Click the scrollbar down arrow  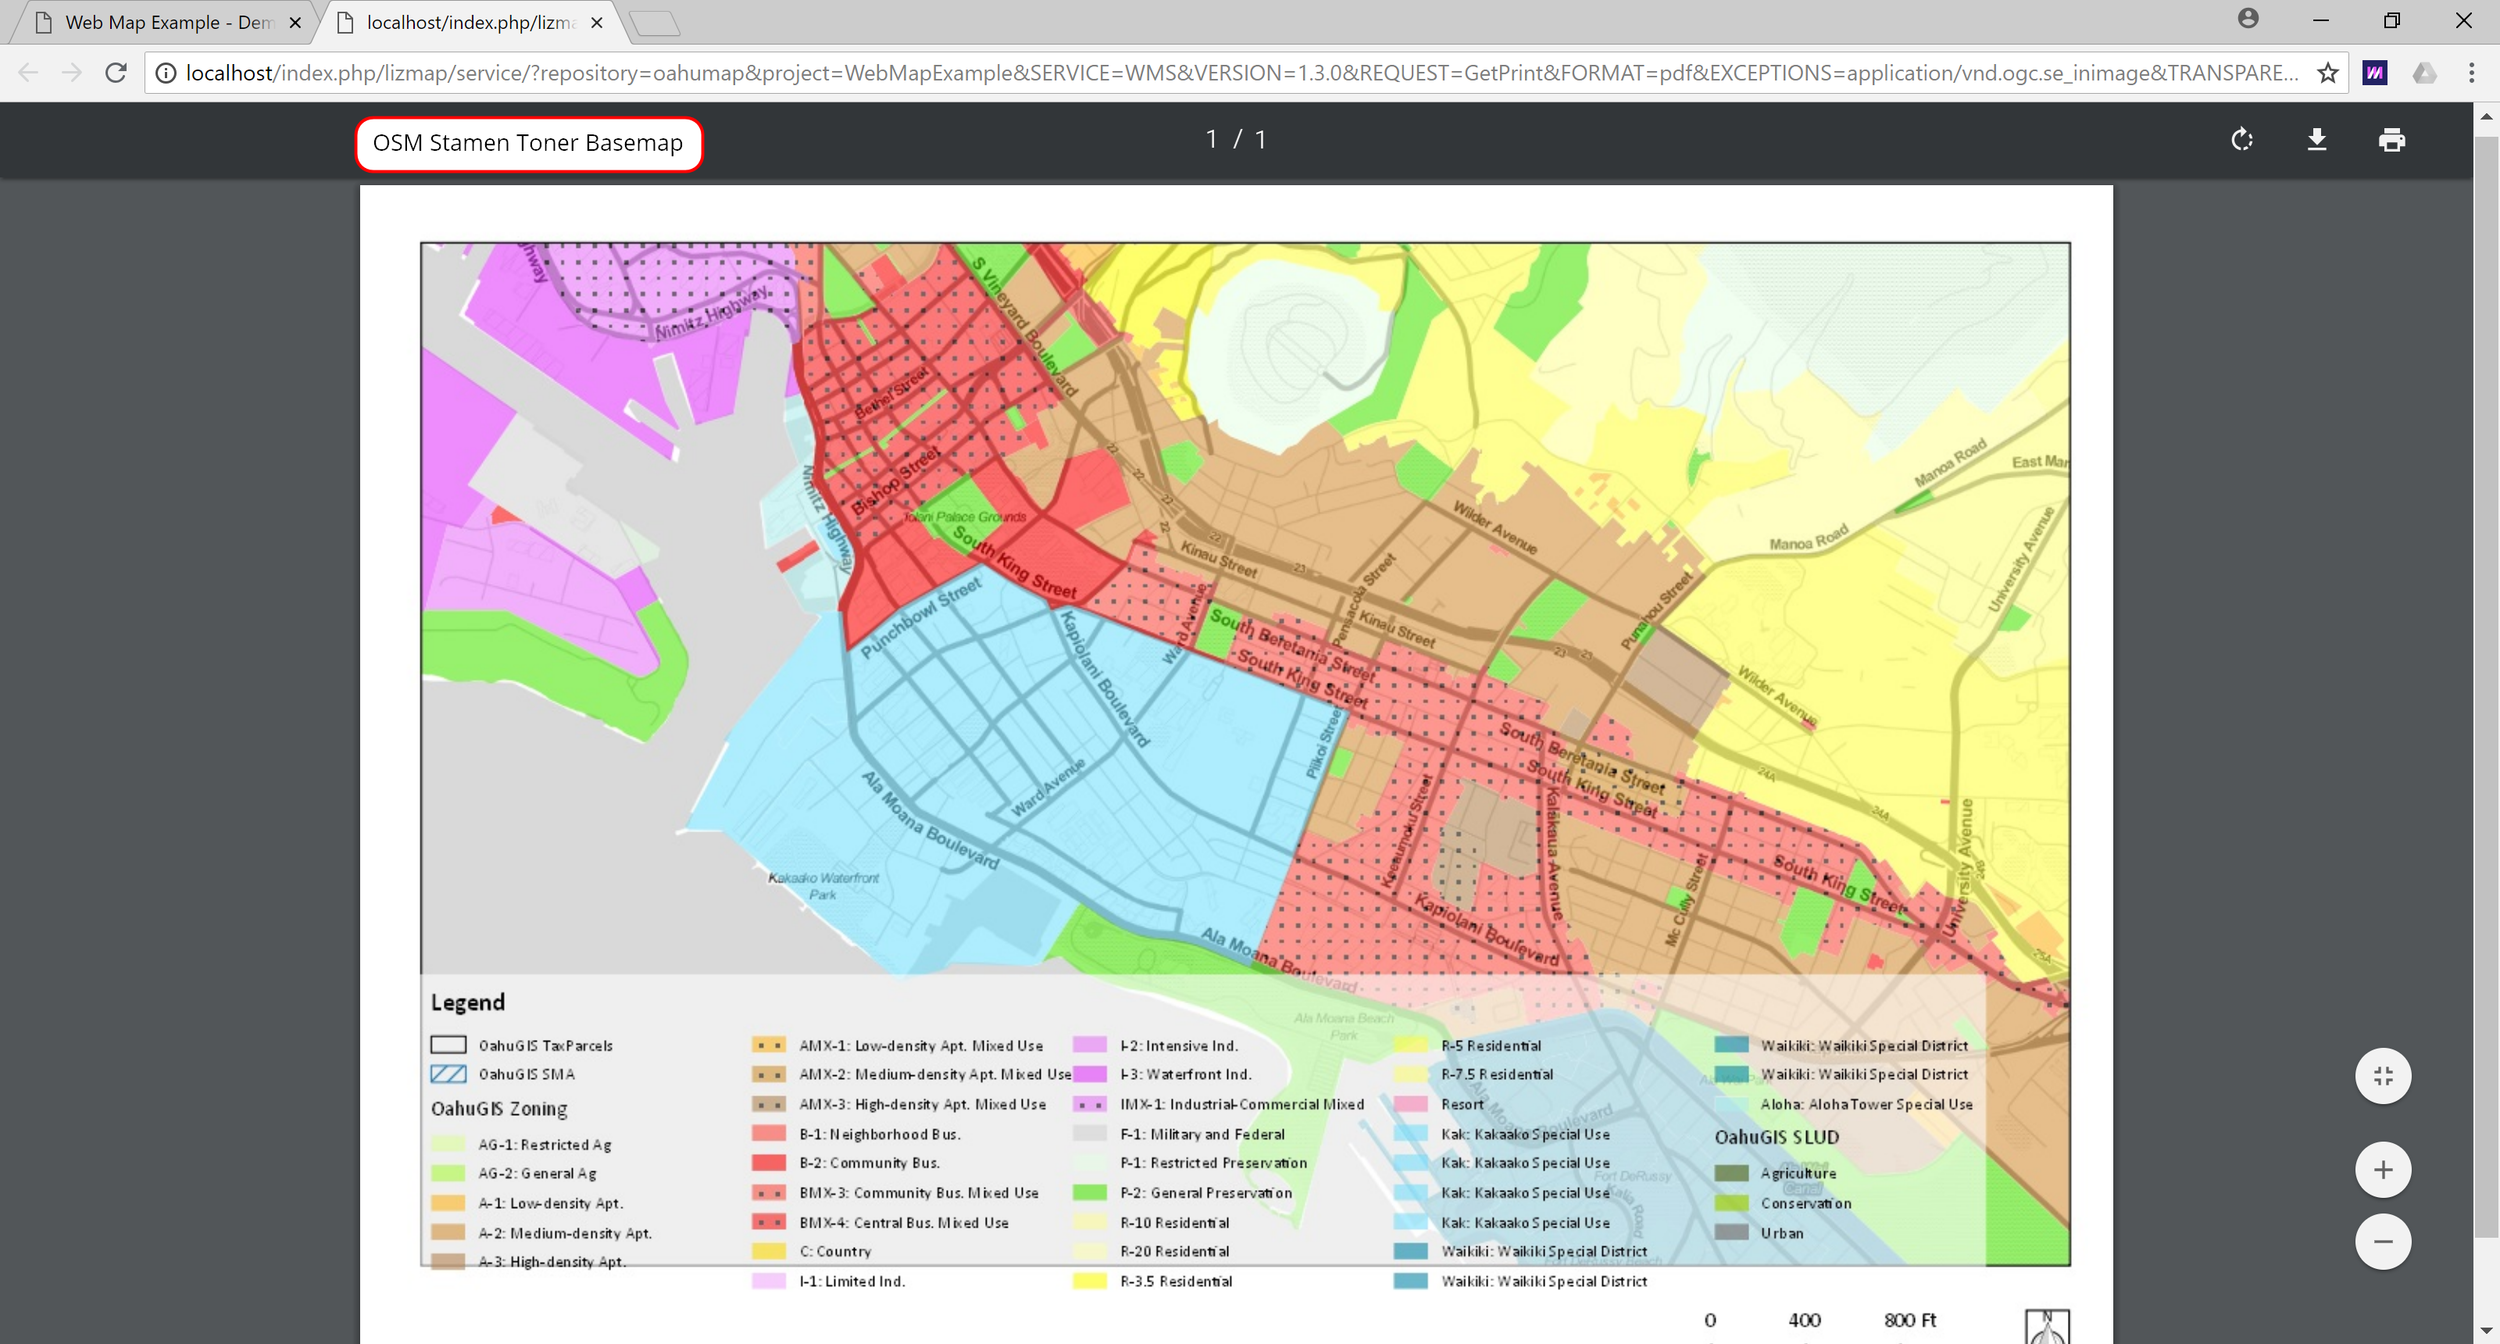(x=2487, y=1331)
